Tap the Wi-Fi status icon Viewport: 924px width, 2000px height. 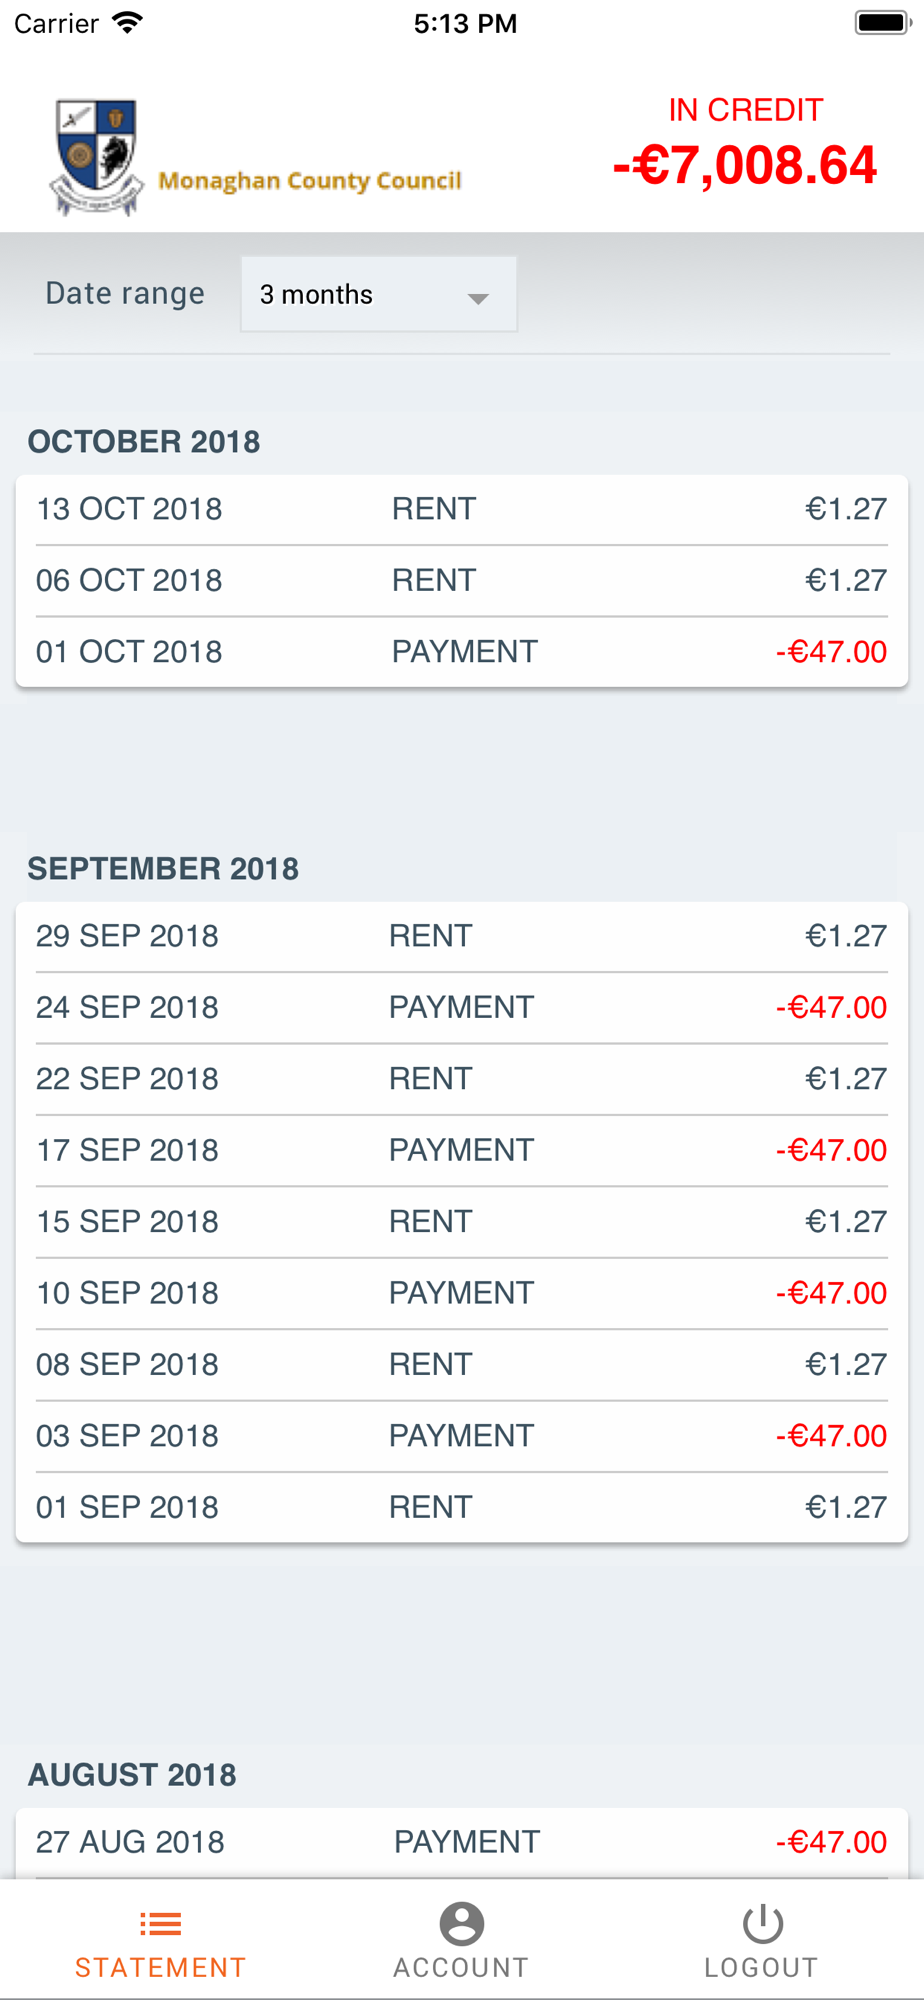click(x=127, y=23)
